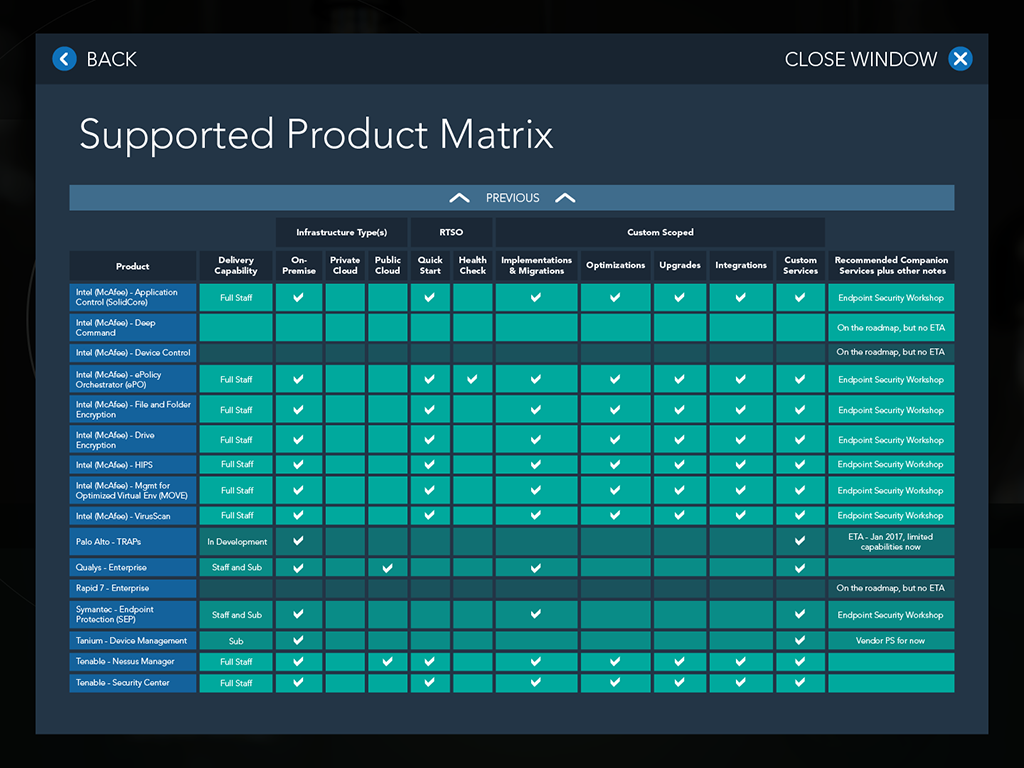Click In Development delivery capability cell

(x=236, y=541)
